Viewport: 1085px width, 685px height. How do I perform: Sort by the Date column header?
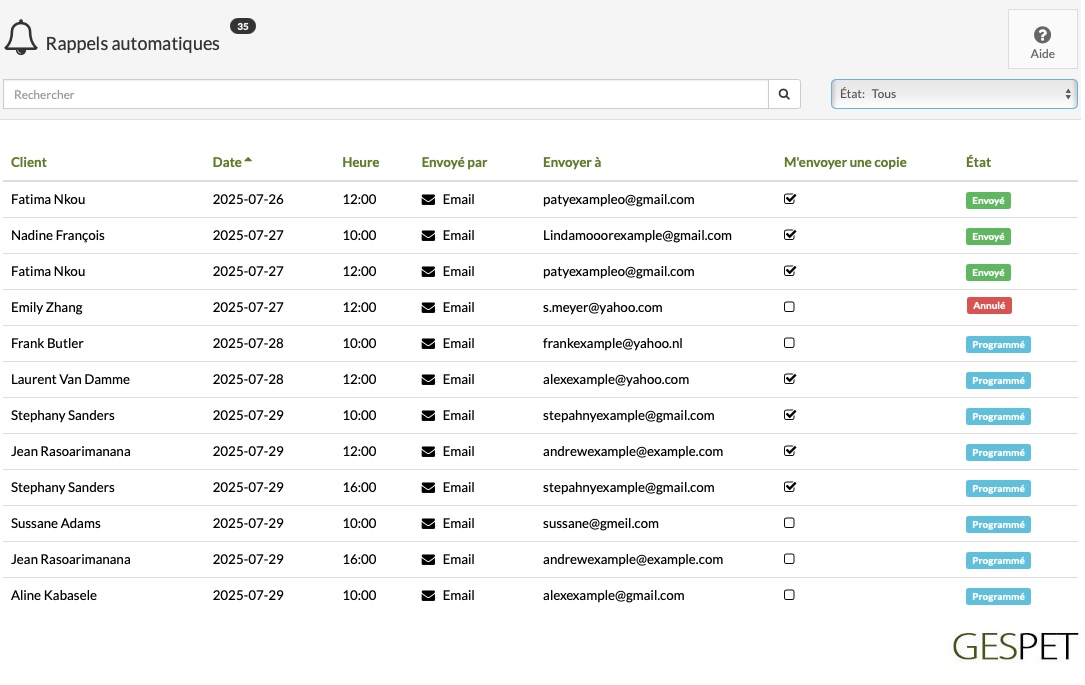coord(227,163)
